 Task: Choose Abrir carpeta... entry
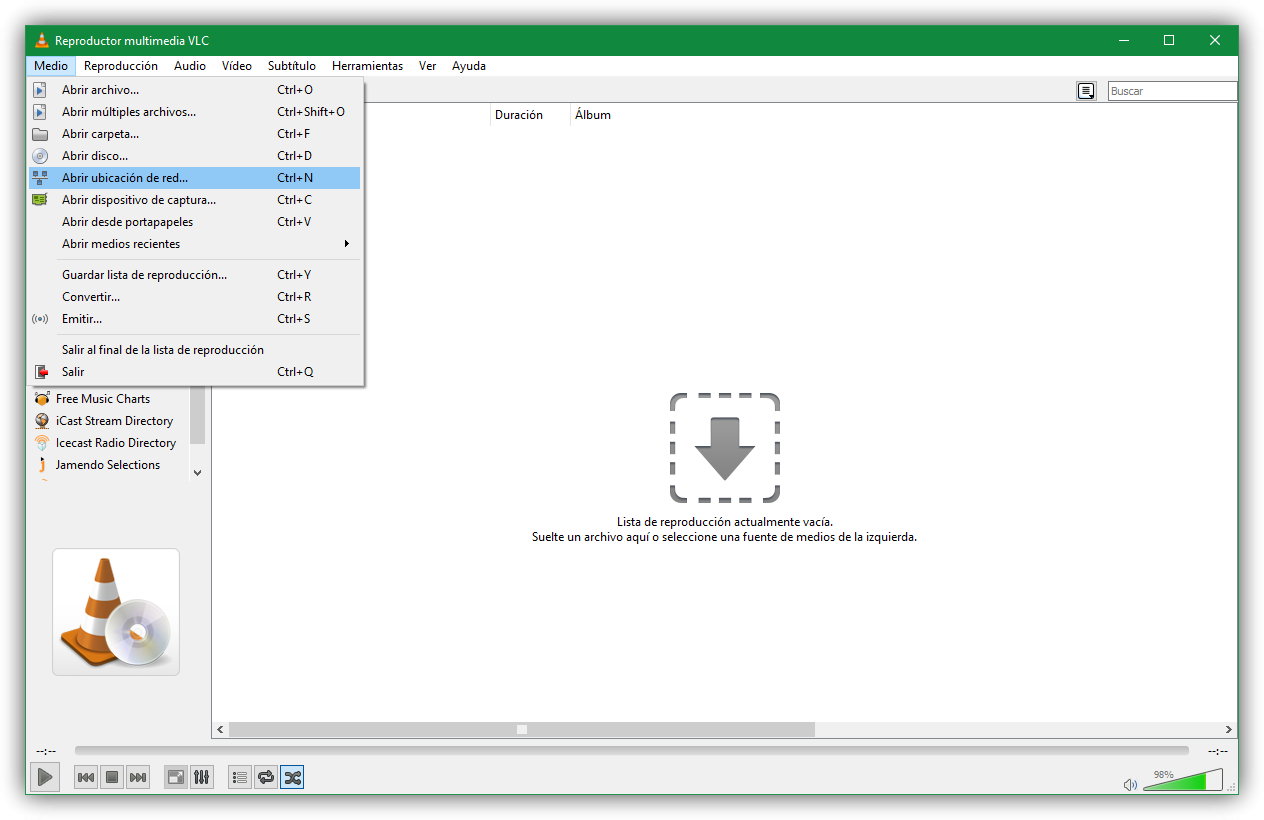(195, 134)
